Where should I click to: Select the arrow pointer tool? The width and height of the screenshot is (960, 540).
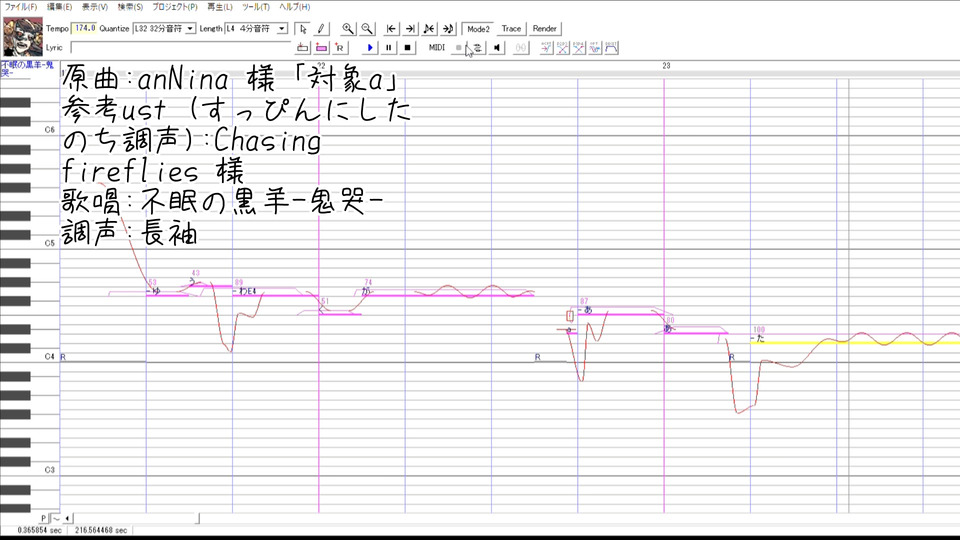(x=303, y=29)
